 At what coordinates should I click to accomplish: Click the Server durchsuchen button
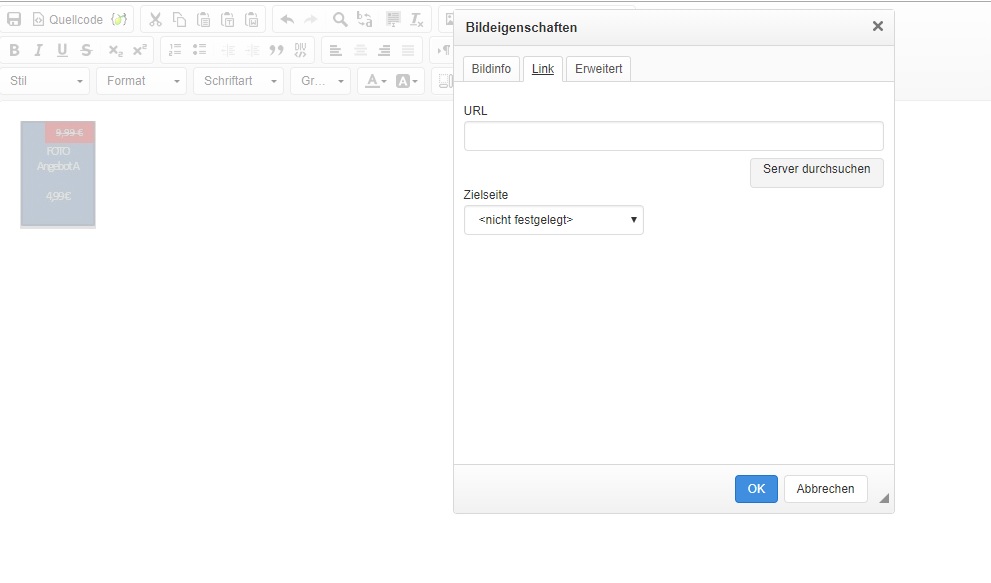816,170
